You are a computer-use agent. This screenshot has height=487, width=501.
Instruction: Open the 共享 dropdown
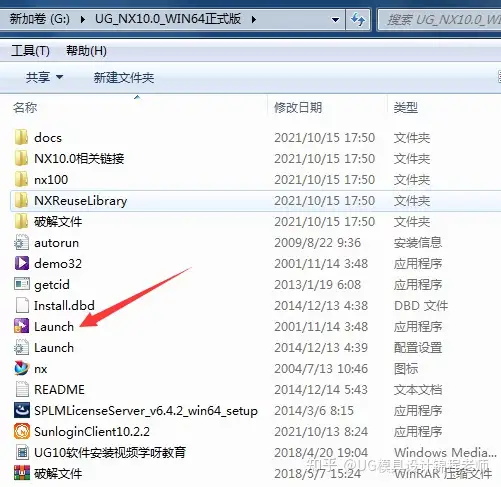(44, 77)
